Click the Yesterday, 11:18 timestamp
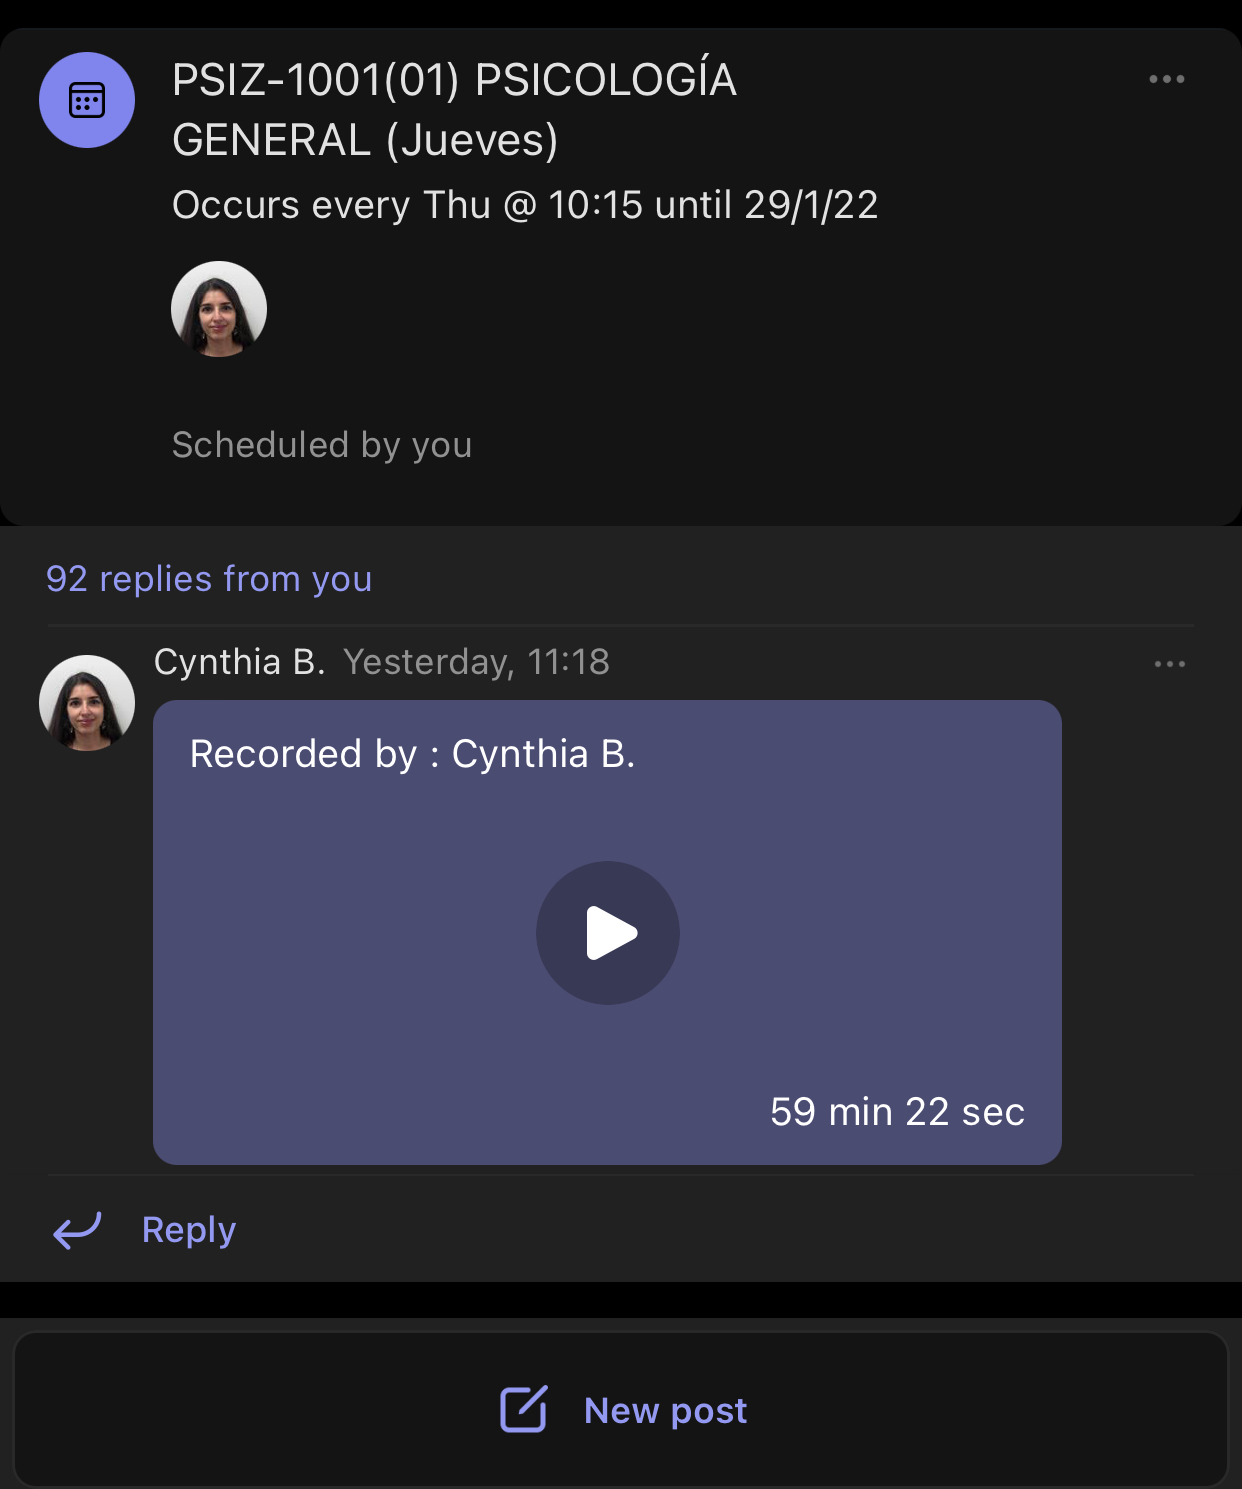The image size is (1242, 1489). (x=476, y=662)
